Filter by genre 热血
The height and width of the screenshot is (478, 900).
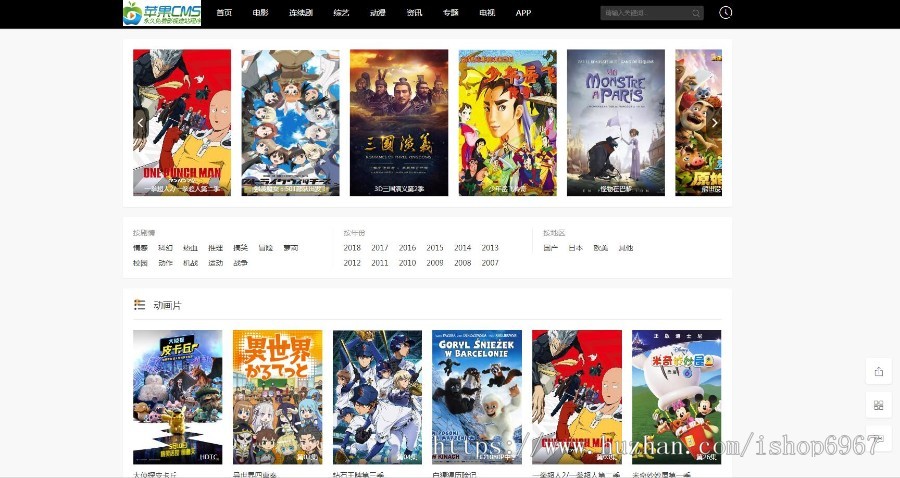pos(191,248)
